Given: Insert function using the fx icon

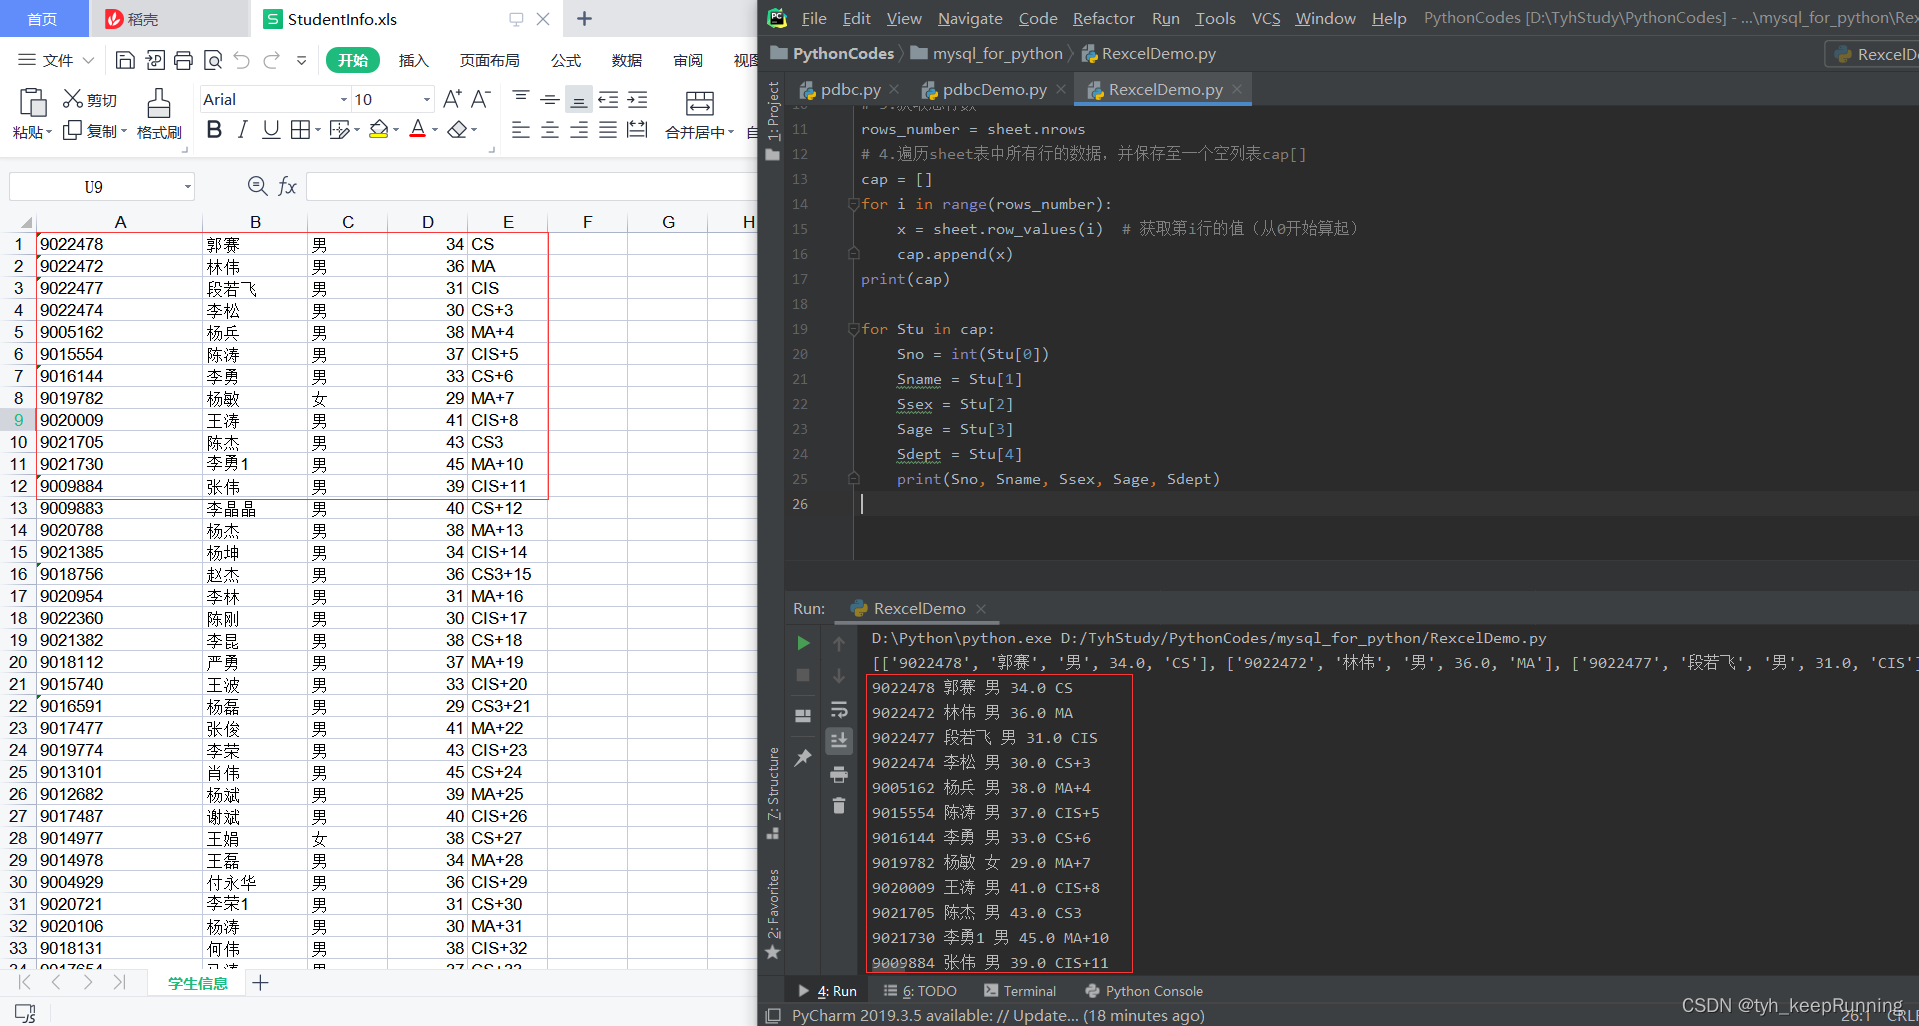Looking at the screenshot, I should [288, 186].
